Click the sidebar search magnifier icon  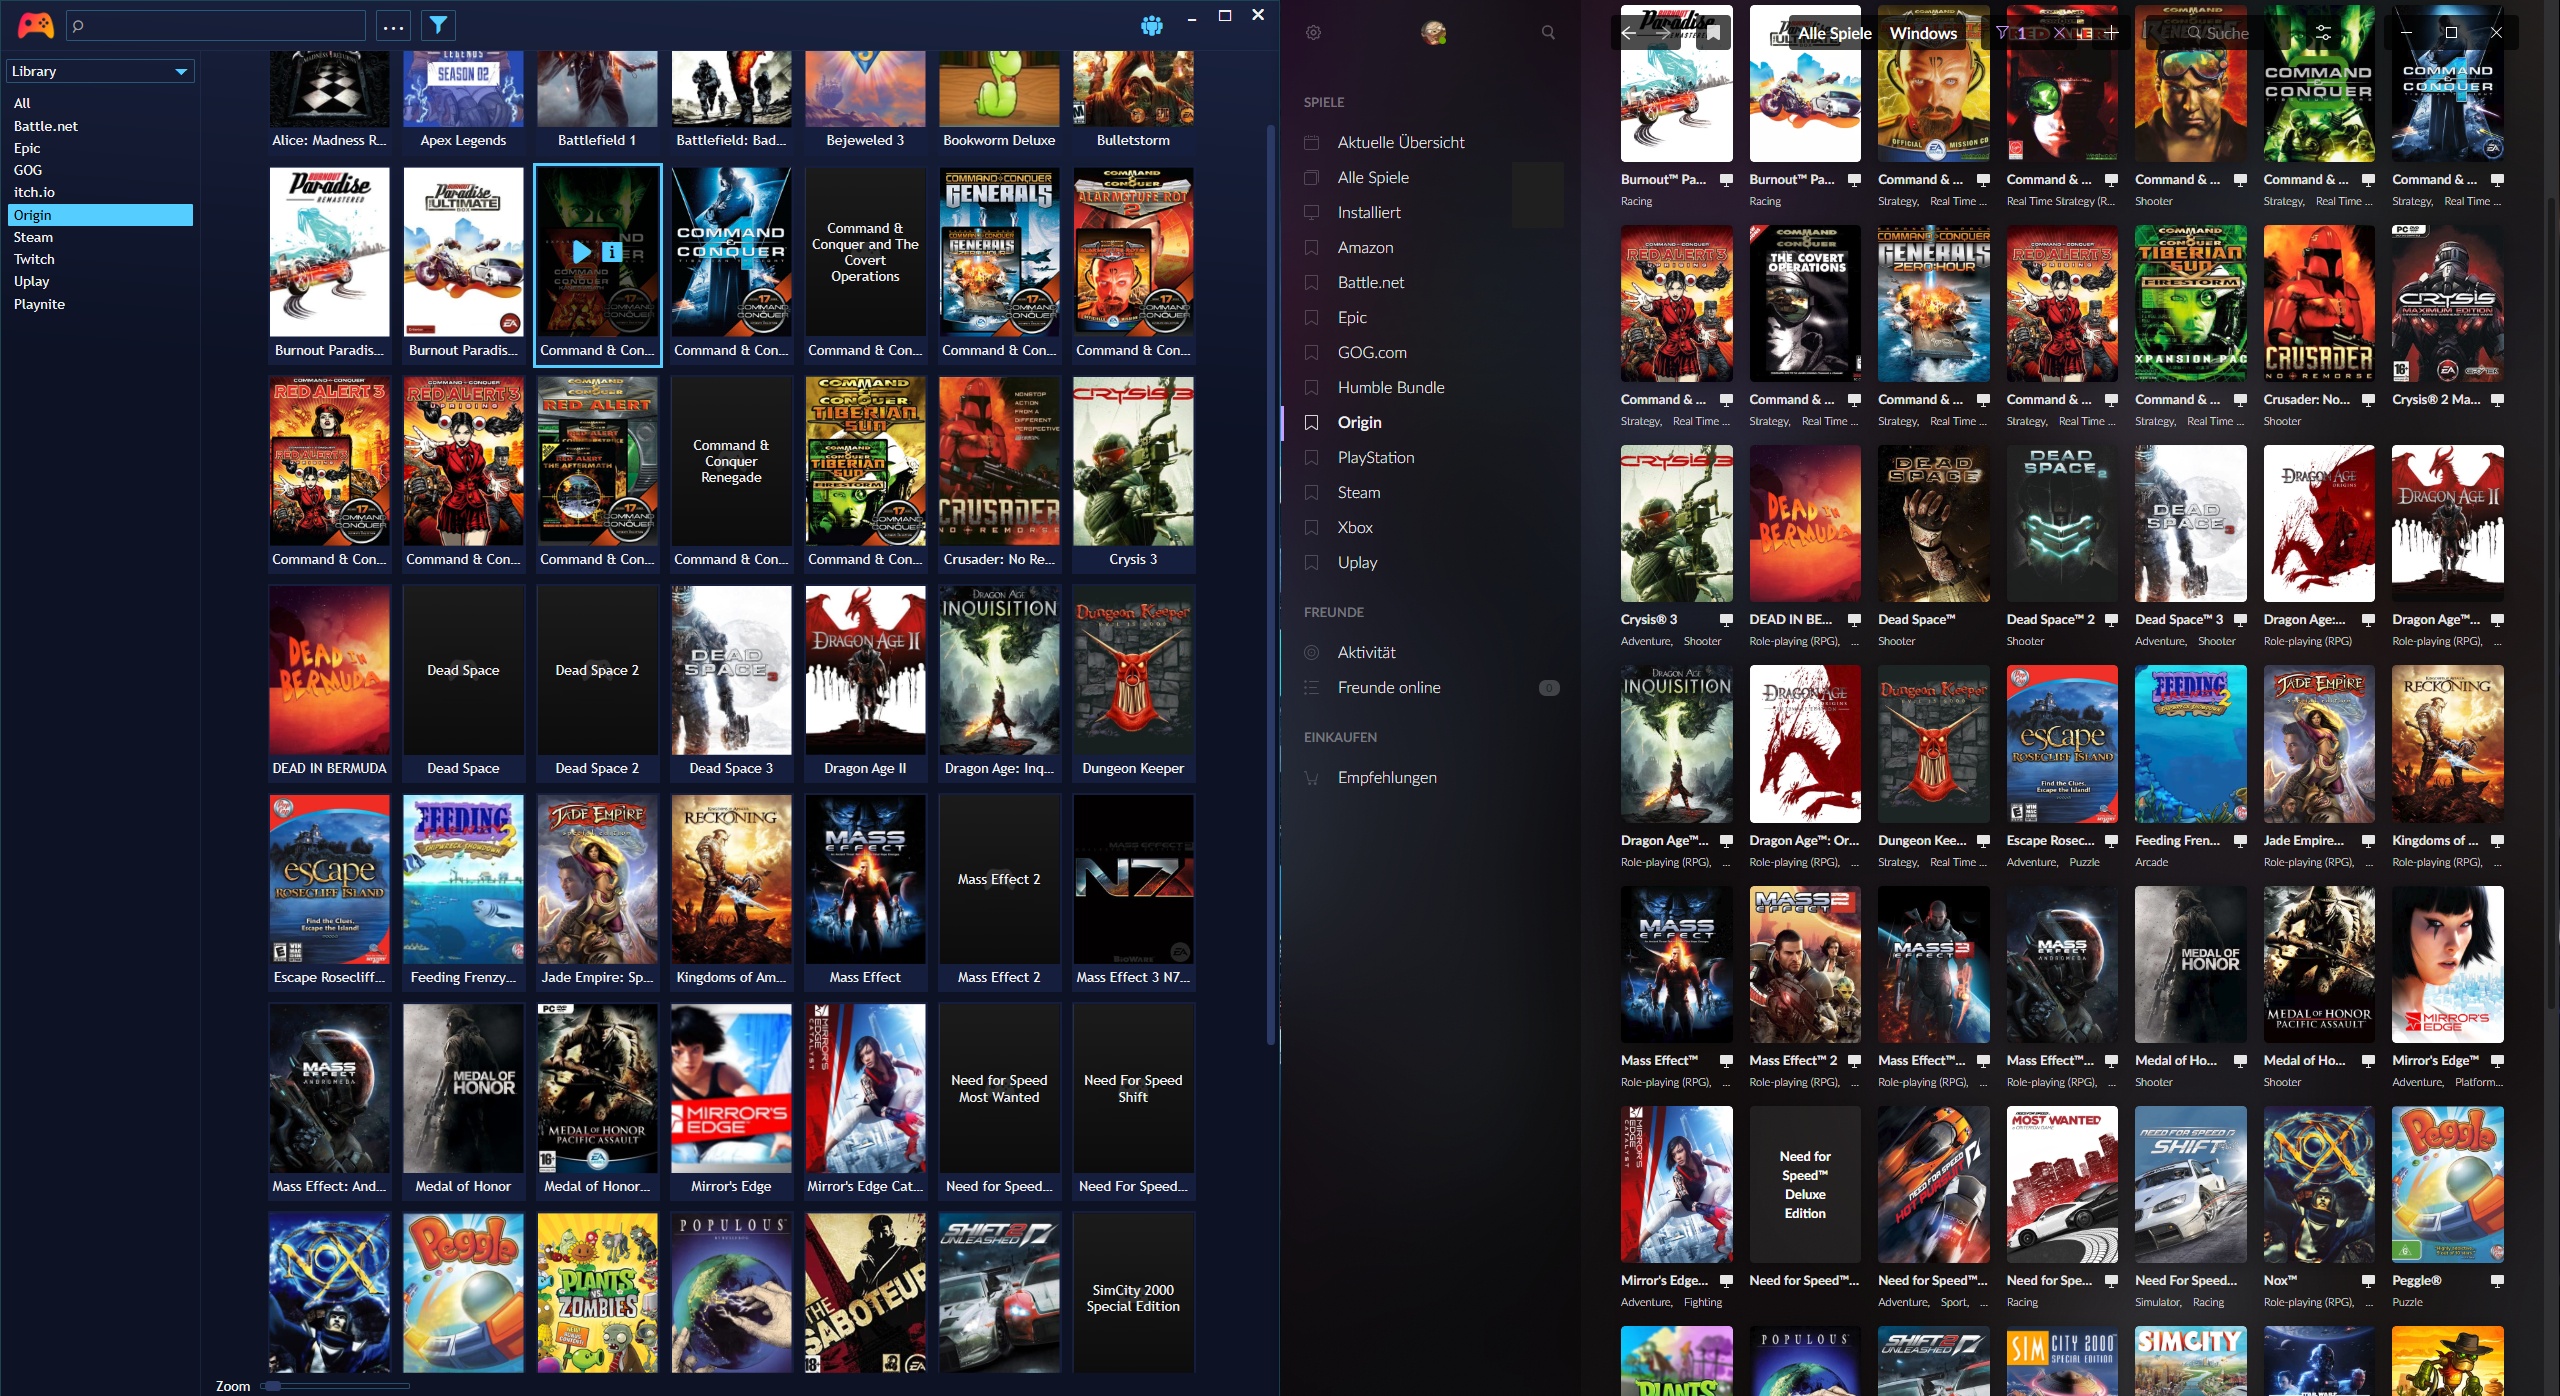tap(1548, 33)
